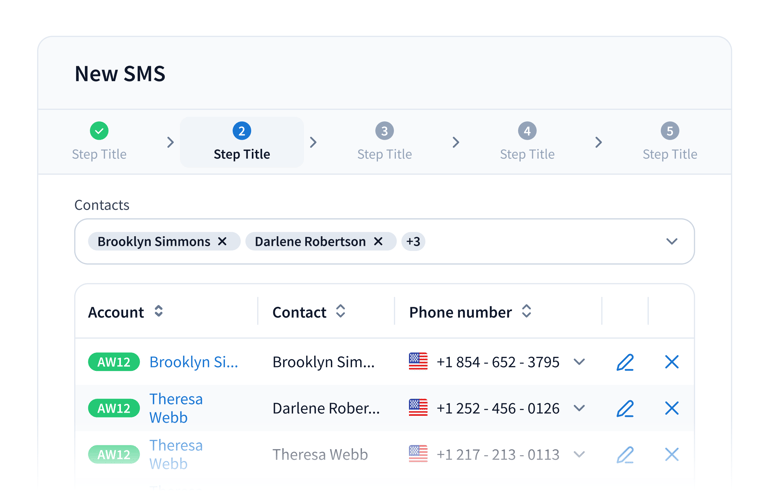Screen dimensions: 768x491
Task: Open phone dropdown for +1 854 - 652 - 3795
Action: click(x=579, y=362)
